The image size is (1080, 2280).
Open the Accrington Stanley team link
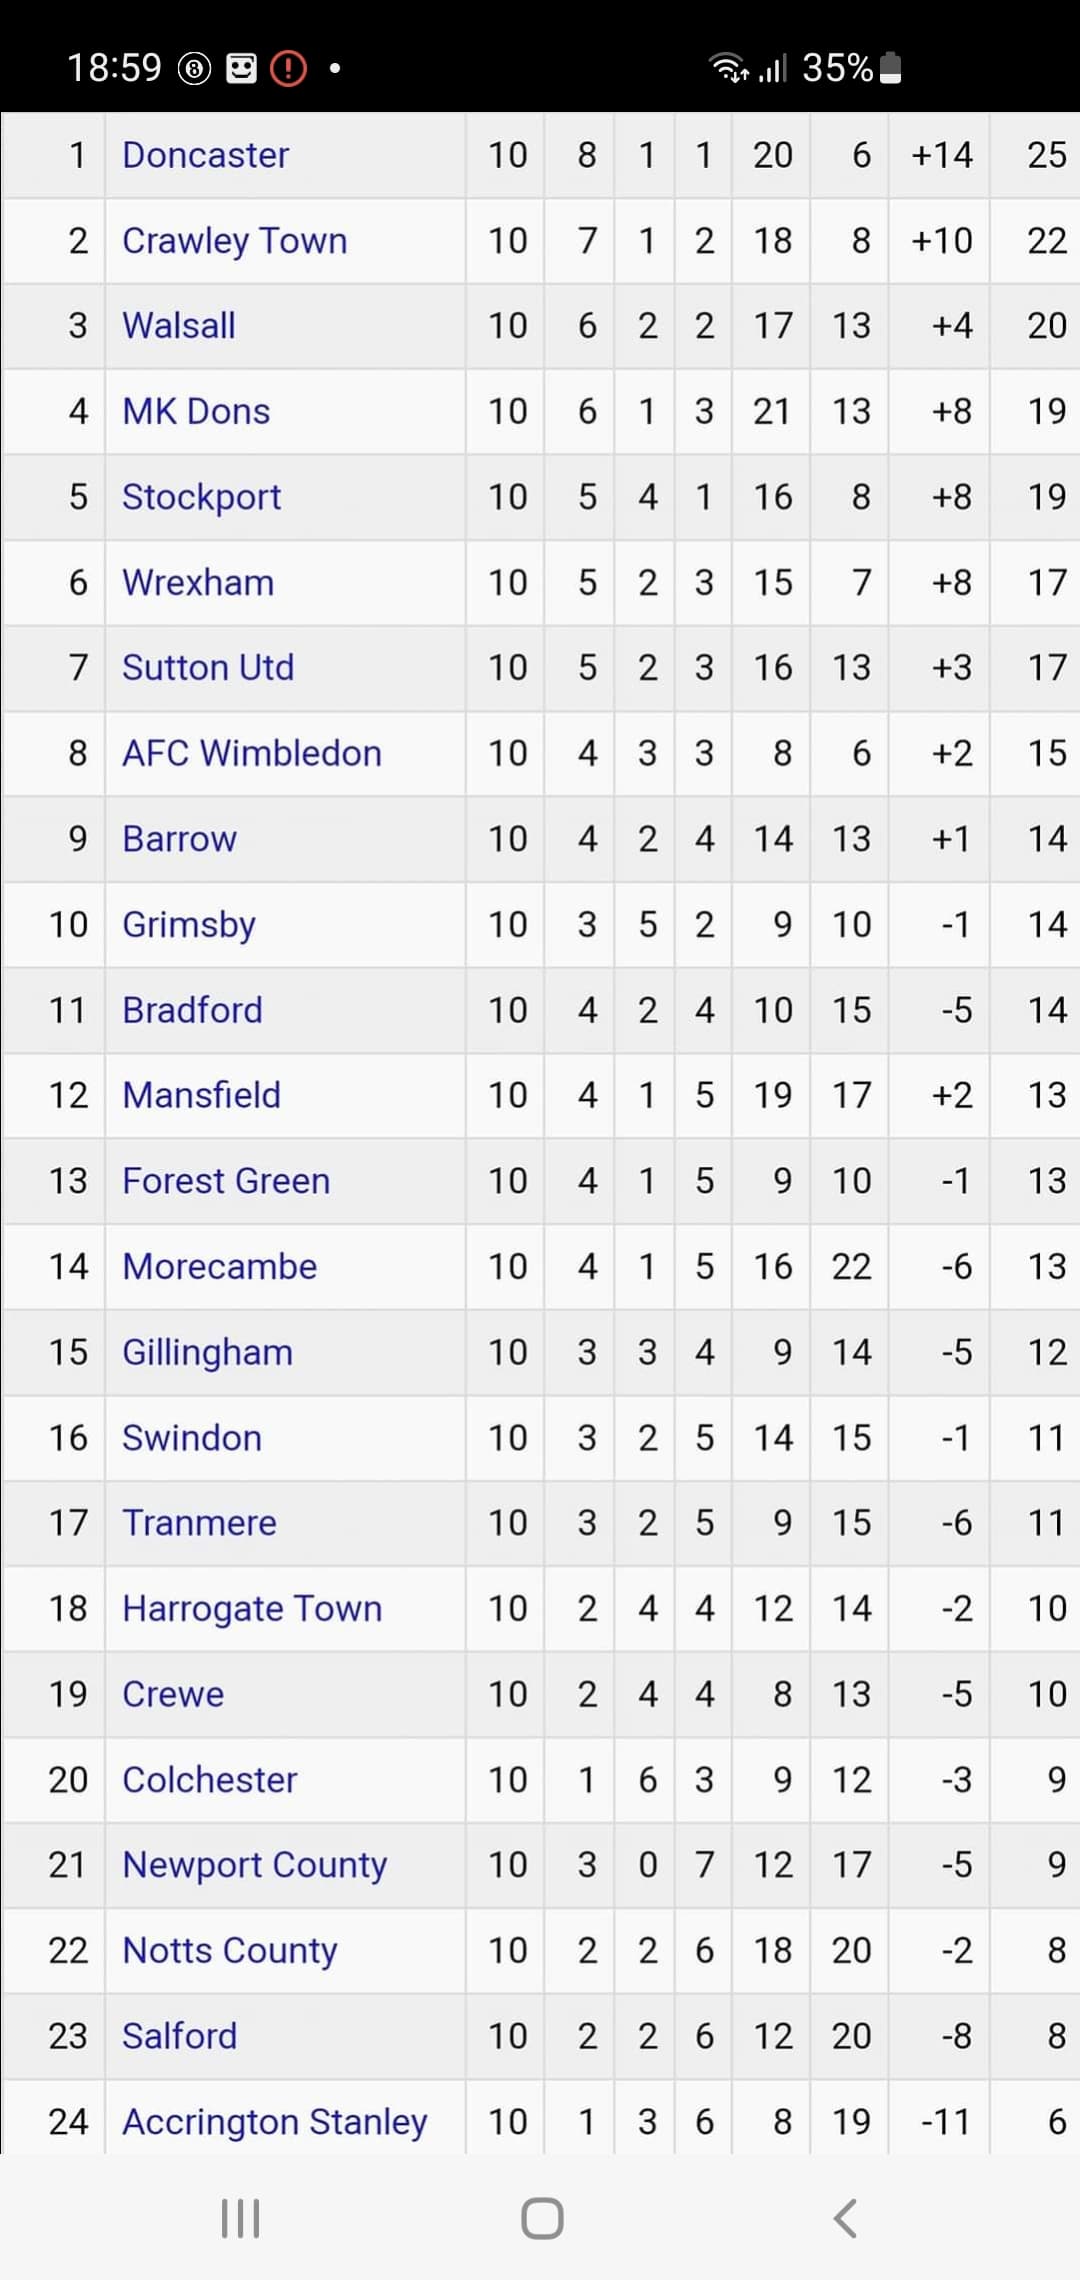click(x=275, y=2122)
